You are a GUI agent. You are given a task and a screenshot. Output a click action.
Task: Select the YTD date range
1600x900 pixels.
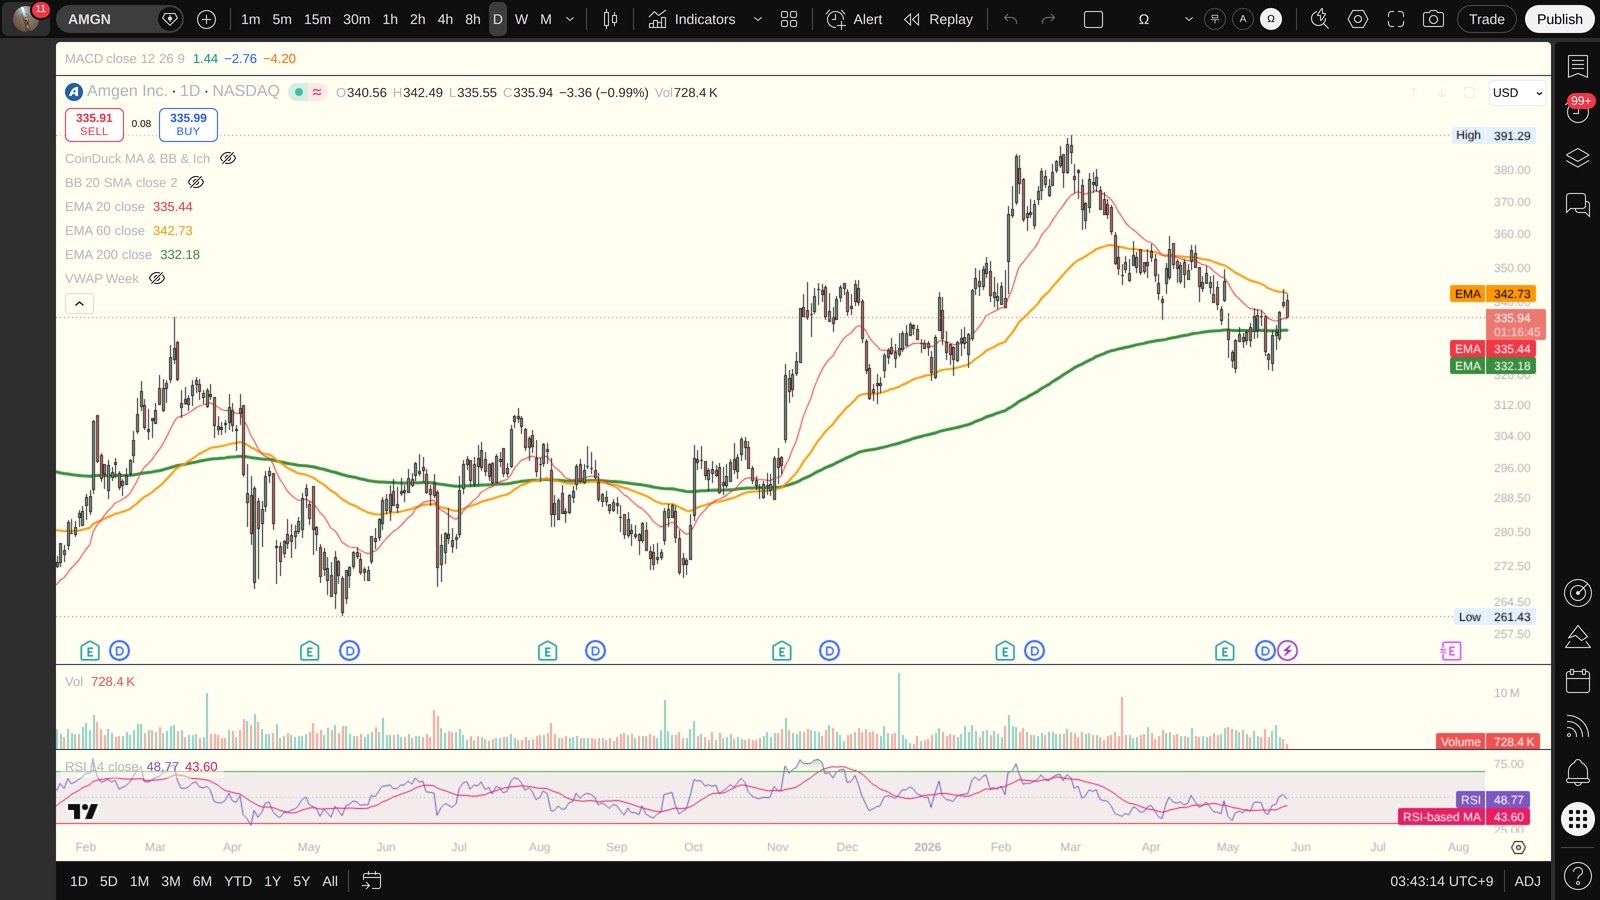click(238, 881)
